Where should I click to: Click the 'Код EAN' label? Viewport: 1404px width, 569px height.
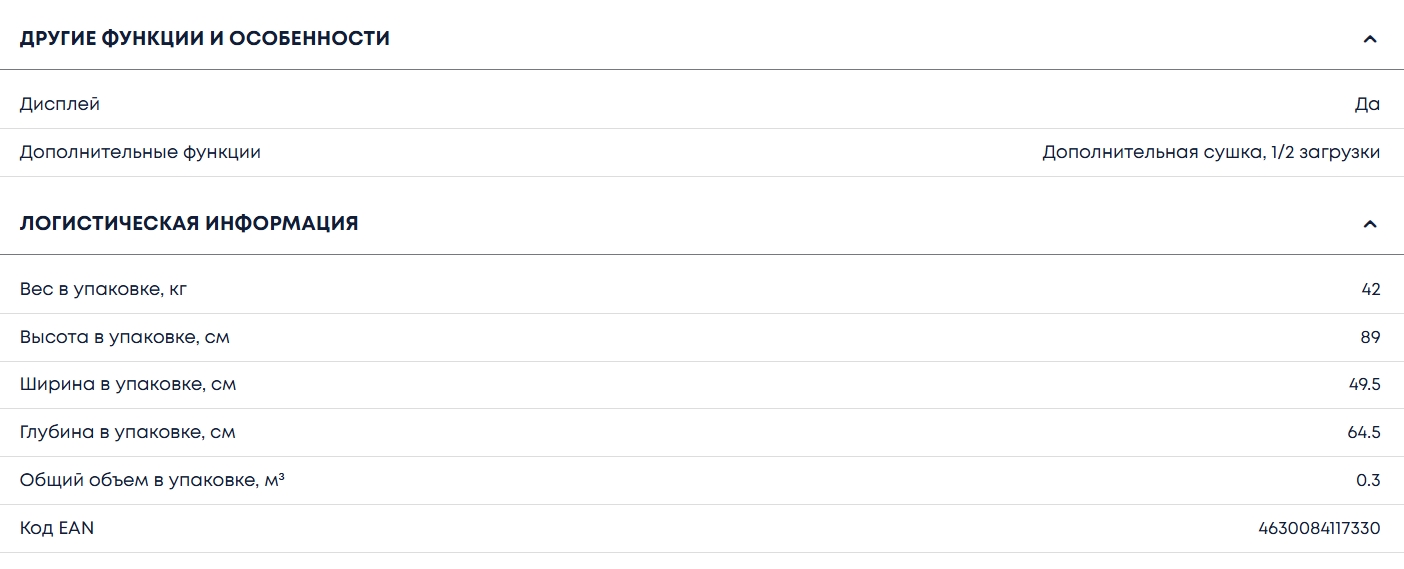(x=57, y=529)
